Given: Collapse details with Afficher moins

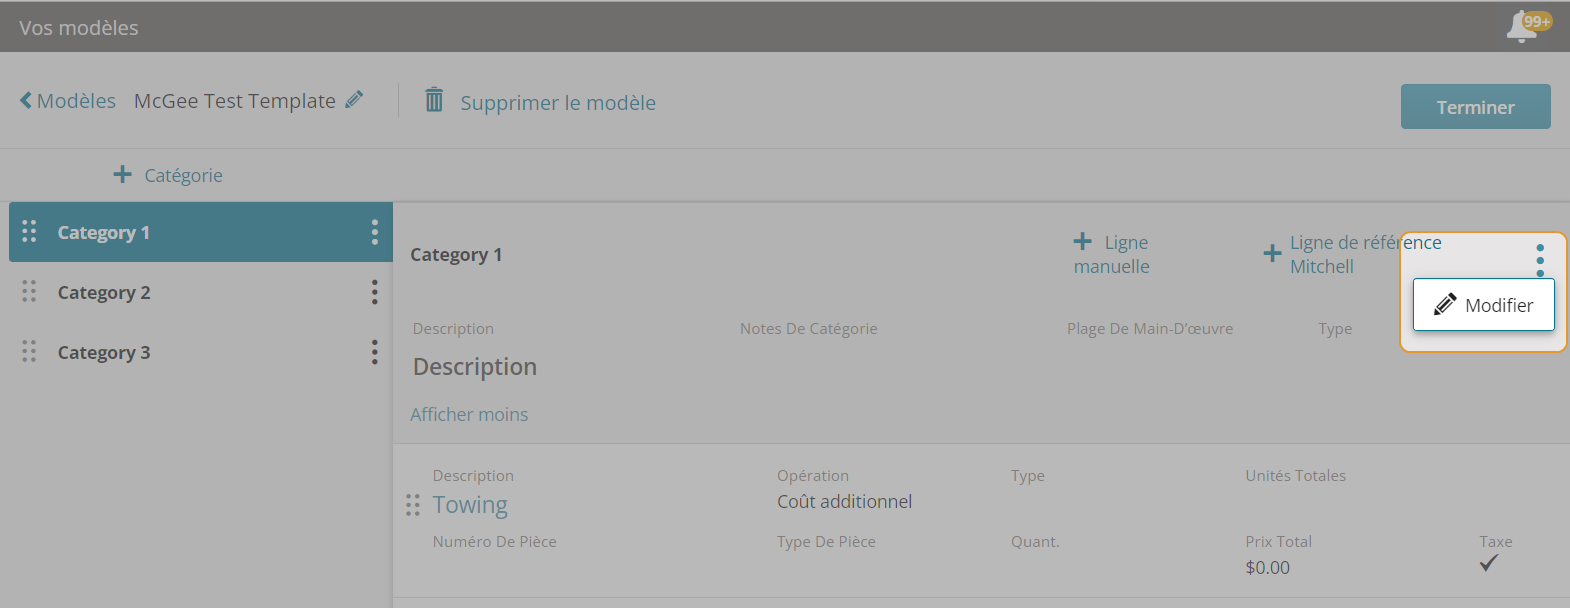Looking at the screenshot, I should [469, 414].
